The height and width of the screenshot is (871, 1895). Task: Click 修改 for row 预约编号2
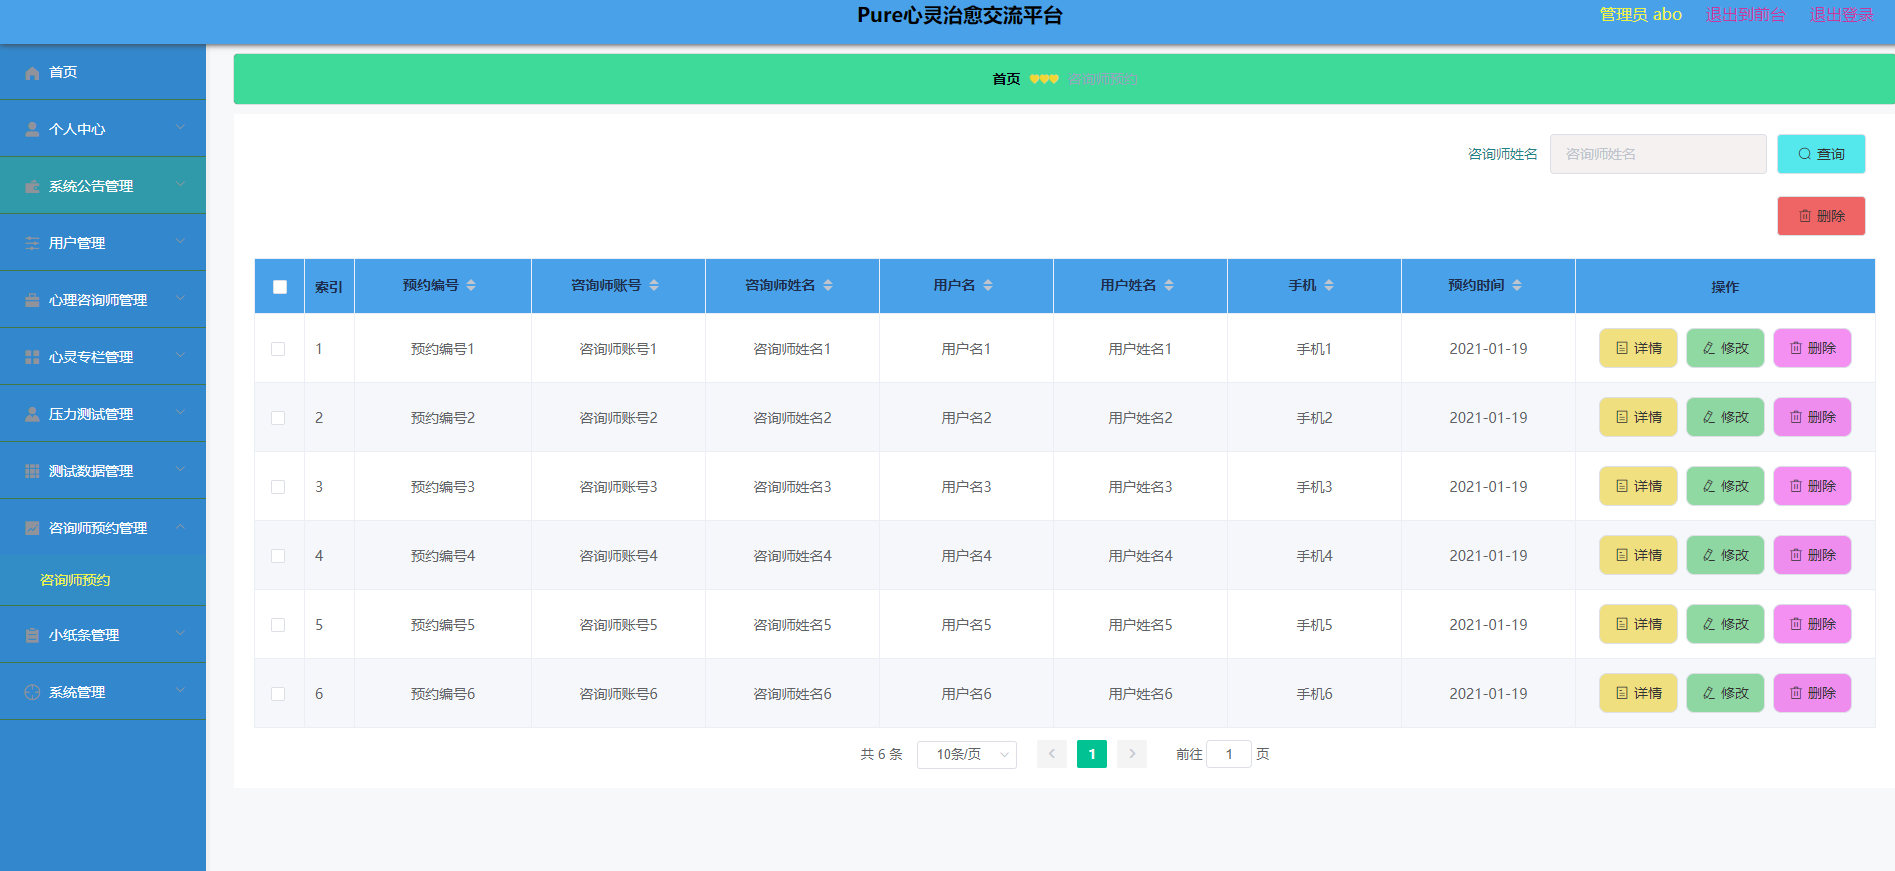coord(1725,417)
